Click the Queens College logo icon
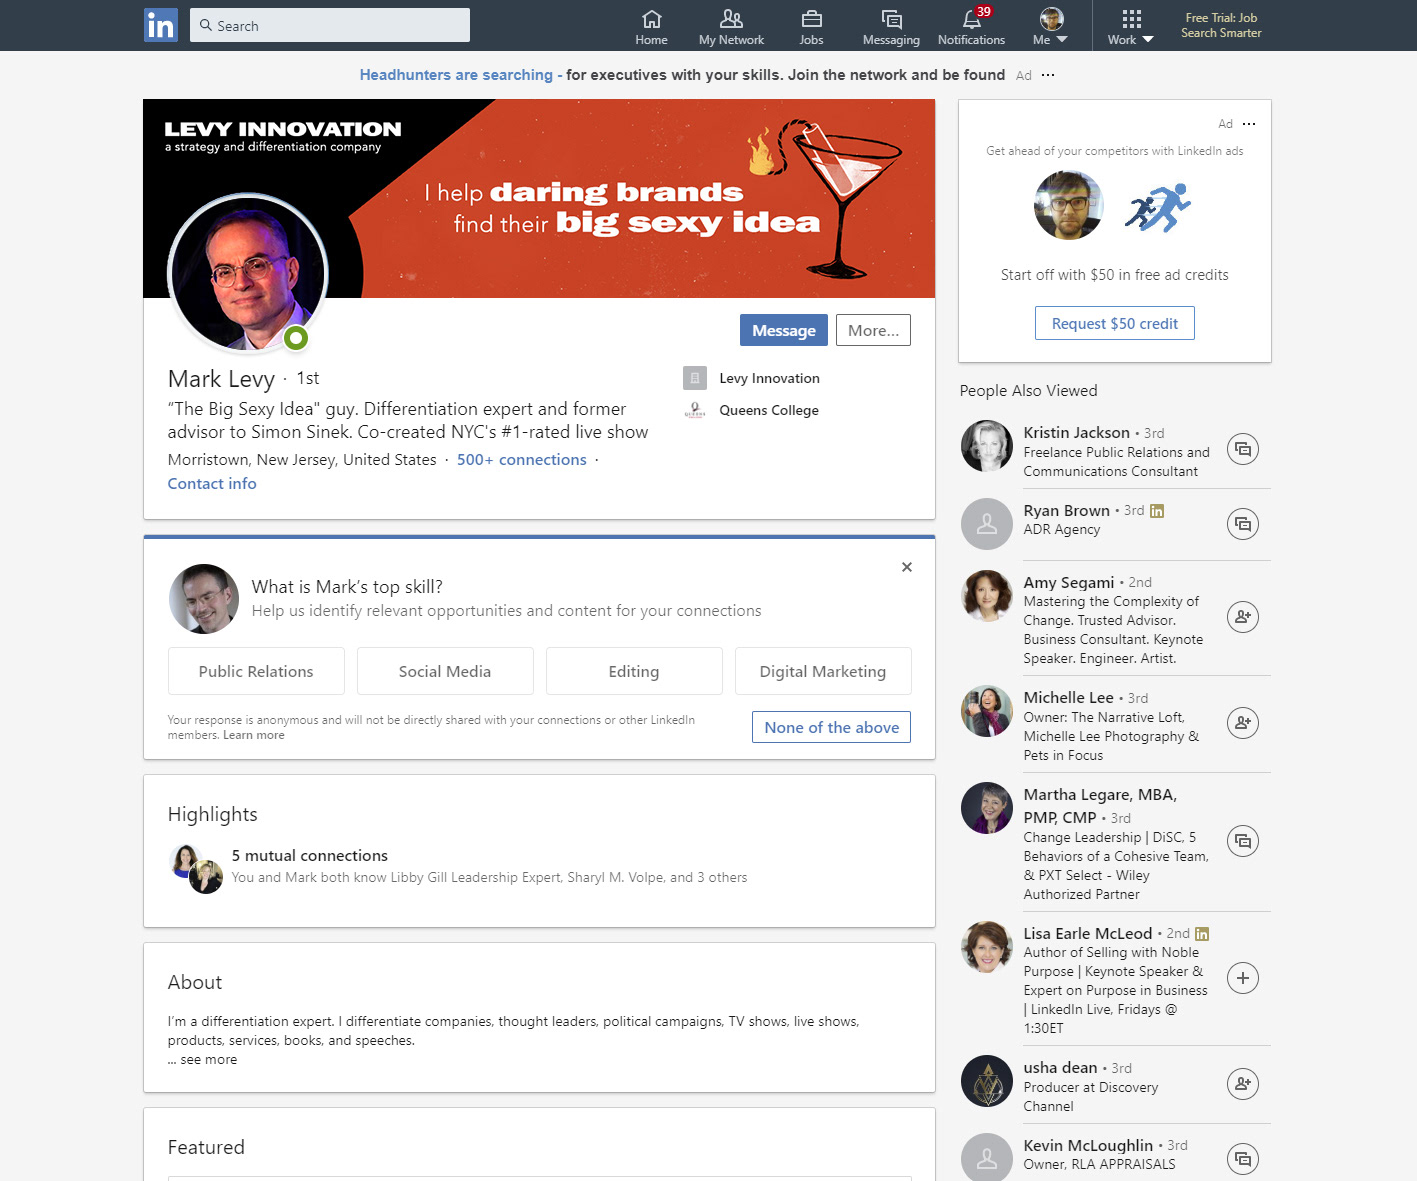Image resolution: width=1417 pixels, height=1181 pixels. 695,410
